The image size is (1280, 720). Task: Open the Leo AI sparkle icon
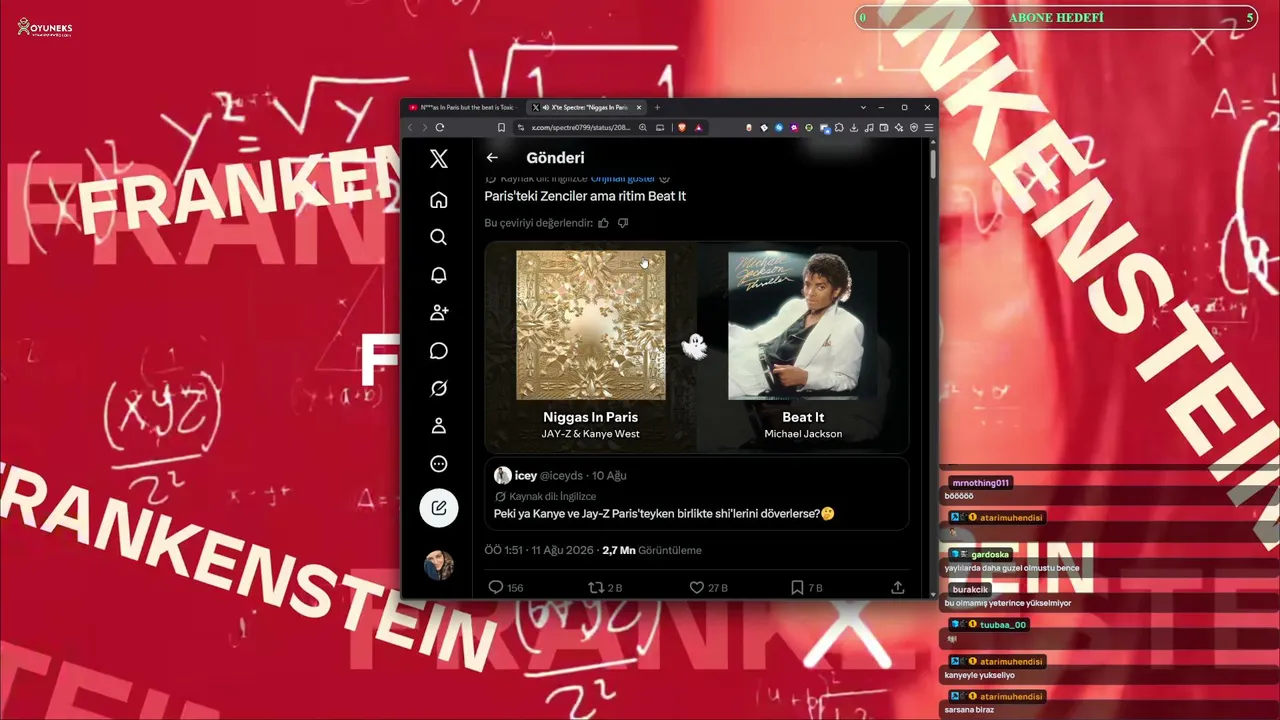tap(899, 127)
